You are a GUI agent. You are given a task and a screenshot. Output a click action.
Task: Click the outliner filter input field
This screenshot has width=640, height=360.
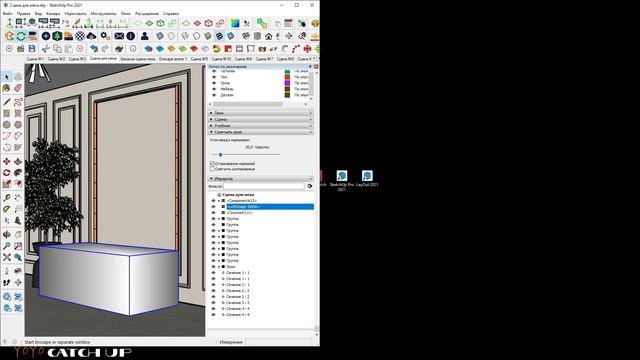click(264, 186)
